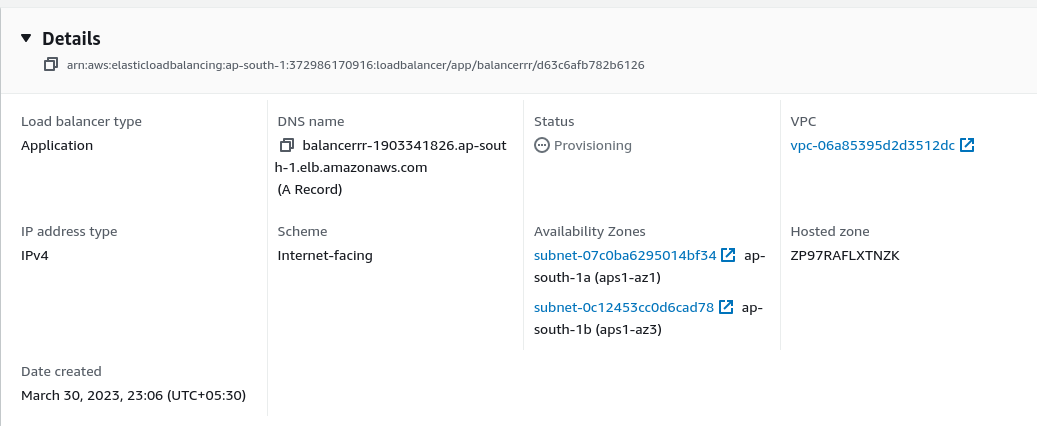Copy the load balancer ARN icon
Viewport: 1037px width, 426px height.
[51, 64]
